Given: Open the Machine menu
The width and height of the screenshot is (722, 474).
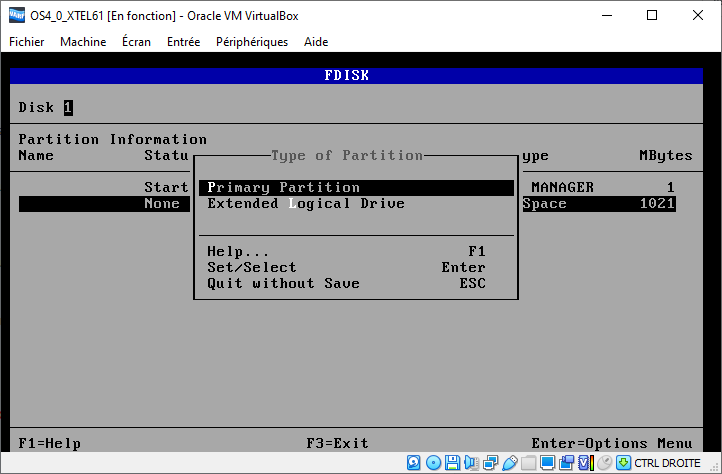Looking at the screenshot, I should (83, 42).
